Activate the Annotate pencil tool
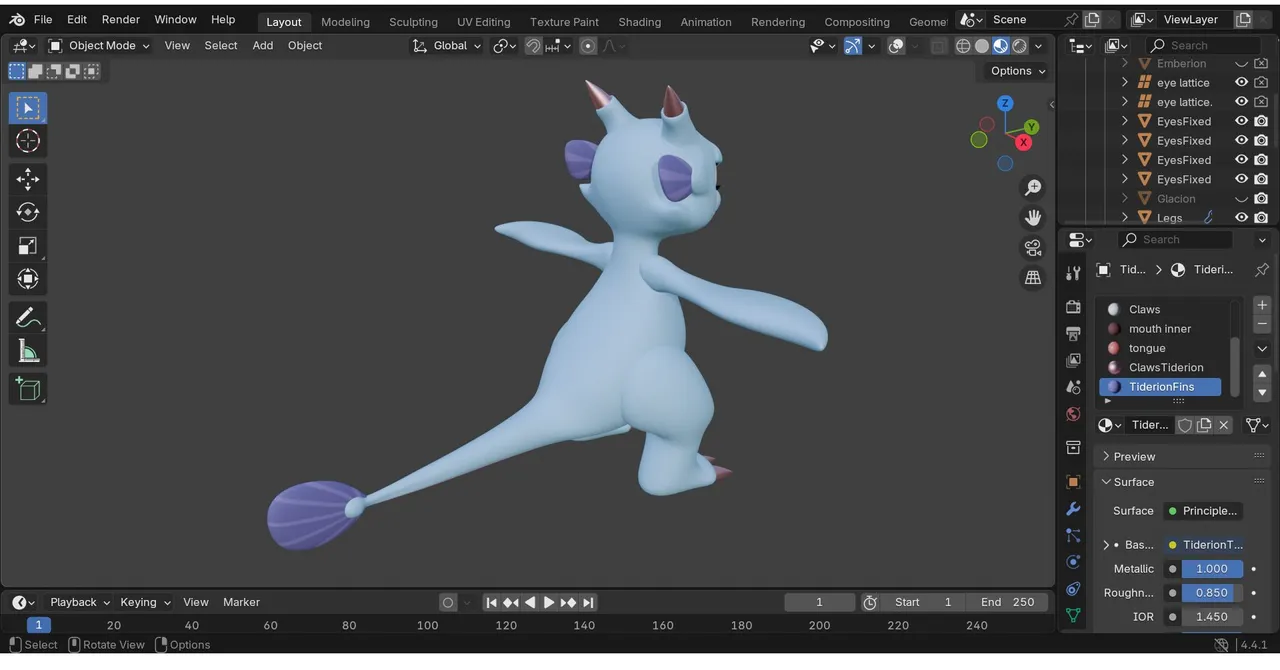 pyautogui.click(x=28, y=318)
